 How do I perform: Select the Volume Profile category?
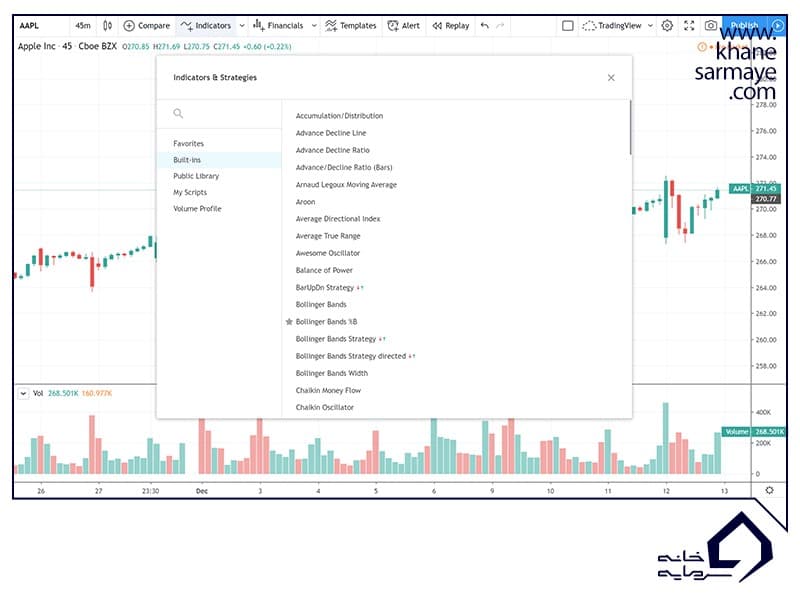pos(219,209)
